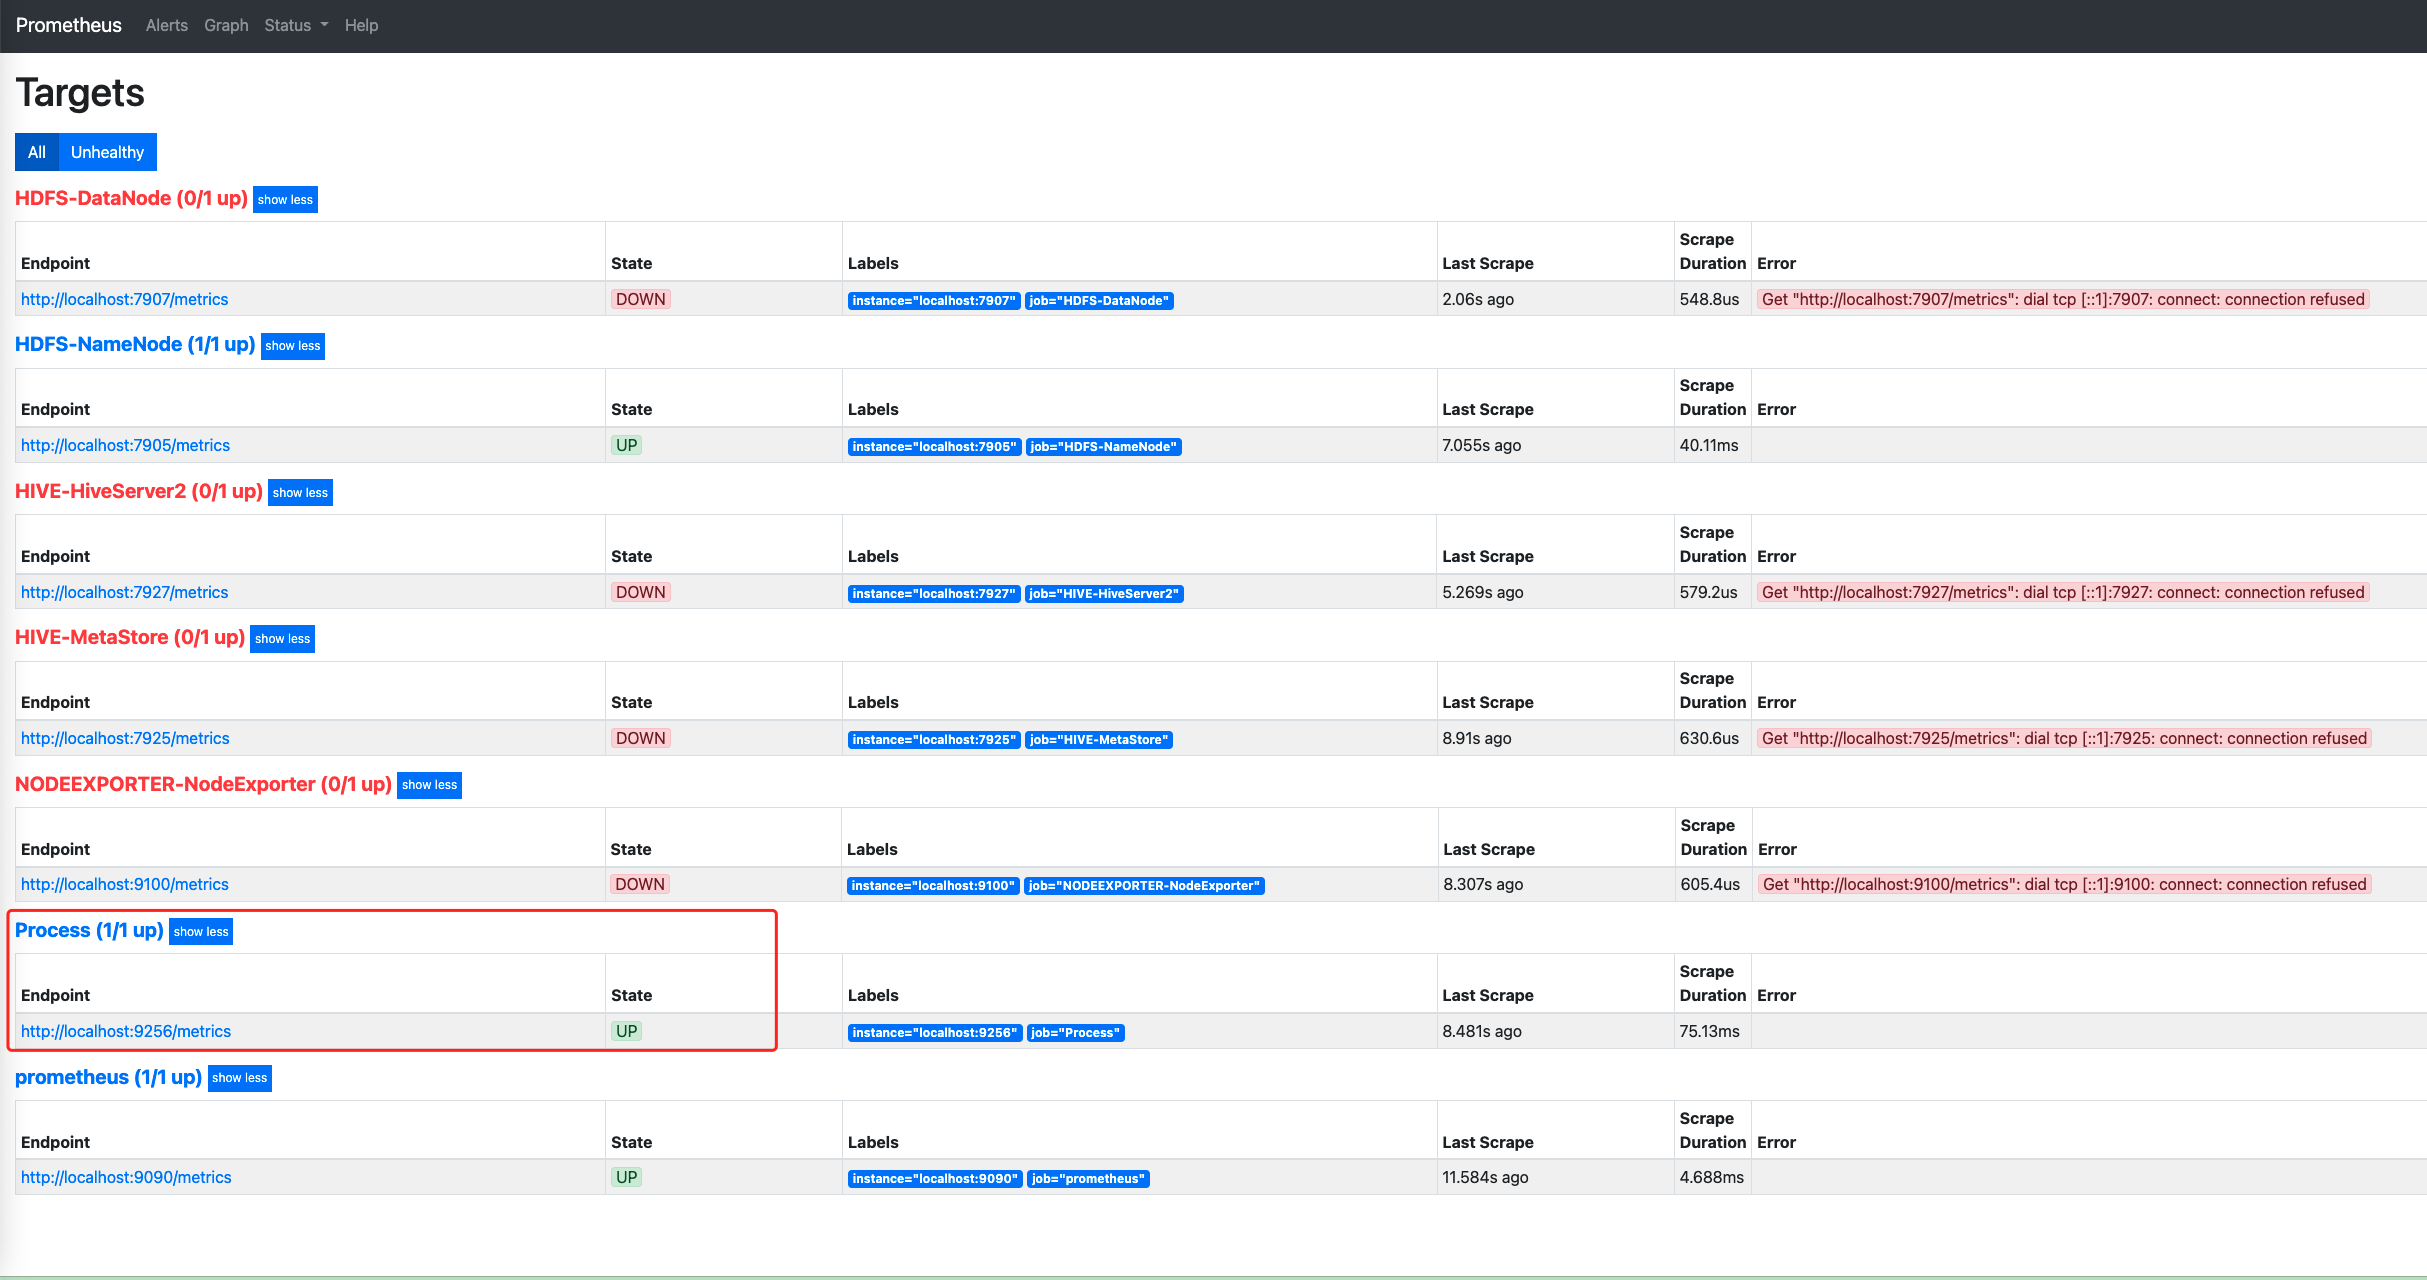This screenshot has width=2427, height=1280.
Task: Collapse NODEEXPORTER-NodeExporter group
Action: pos(429,785)
